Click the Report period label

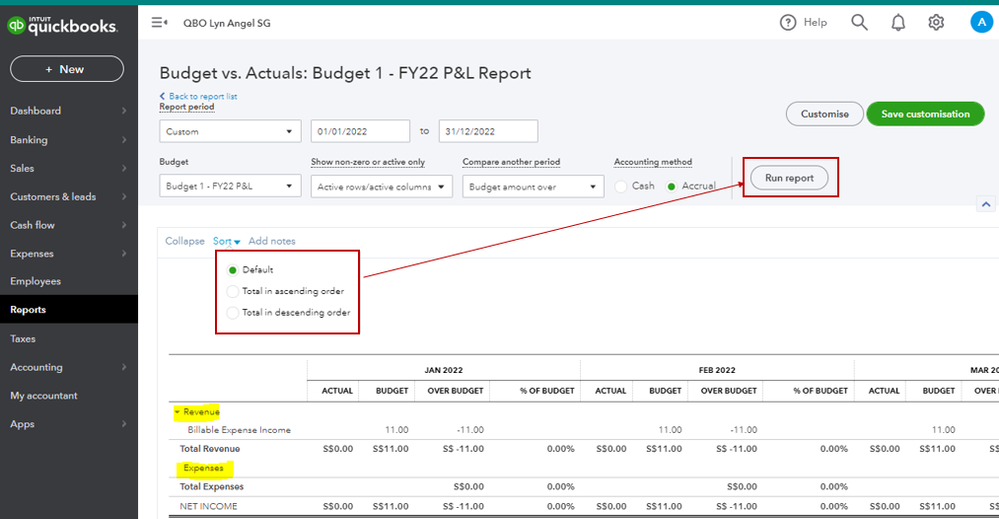pyautogui.click(x=187, y=107)
